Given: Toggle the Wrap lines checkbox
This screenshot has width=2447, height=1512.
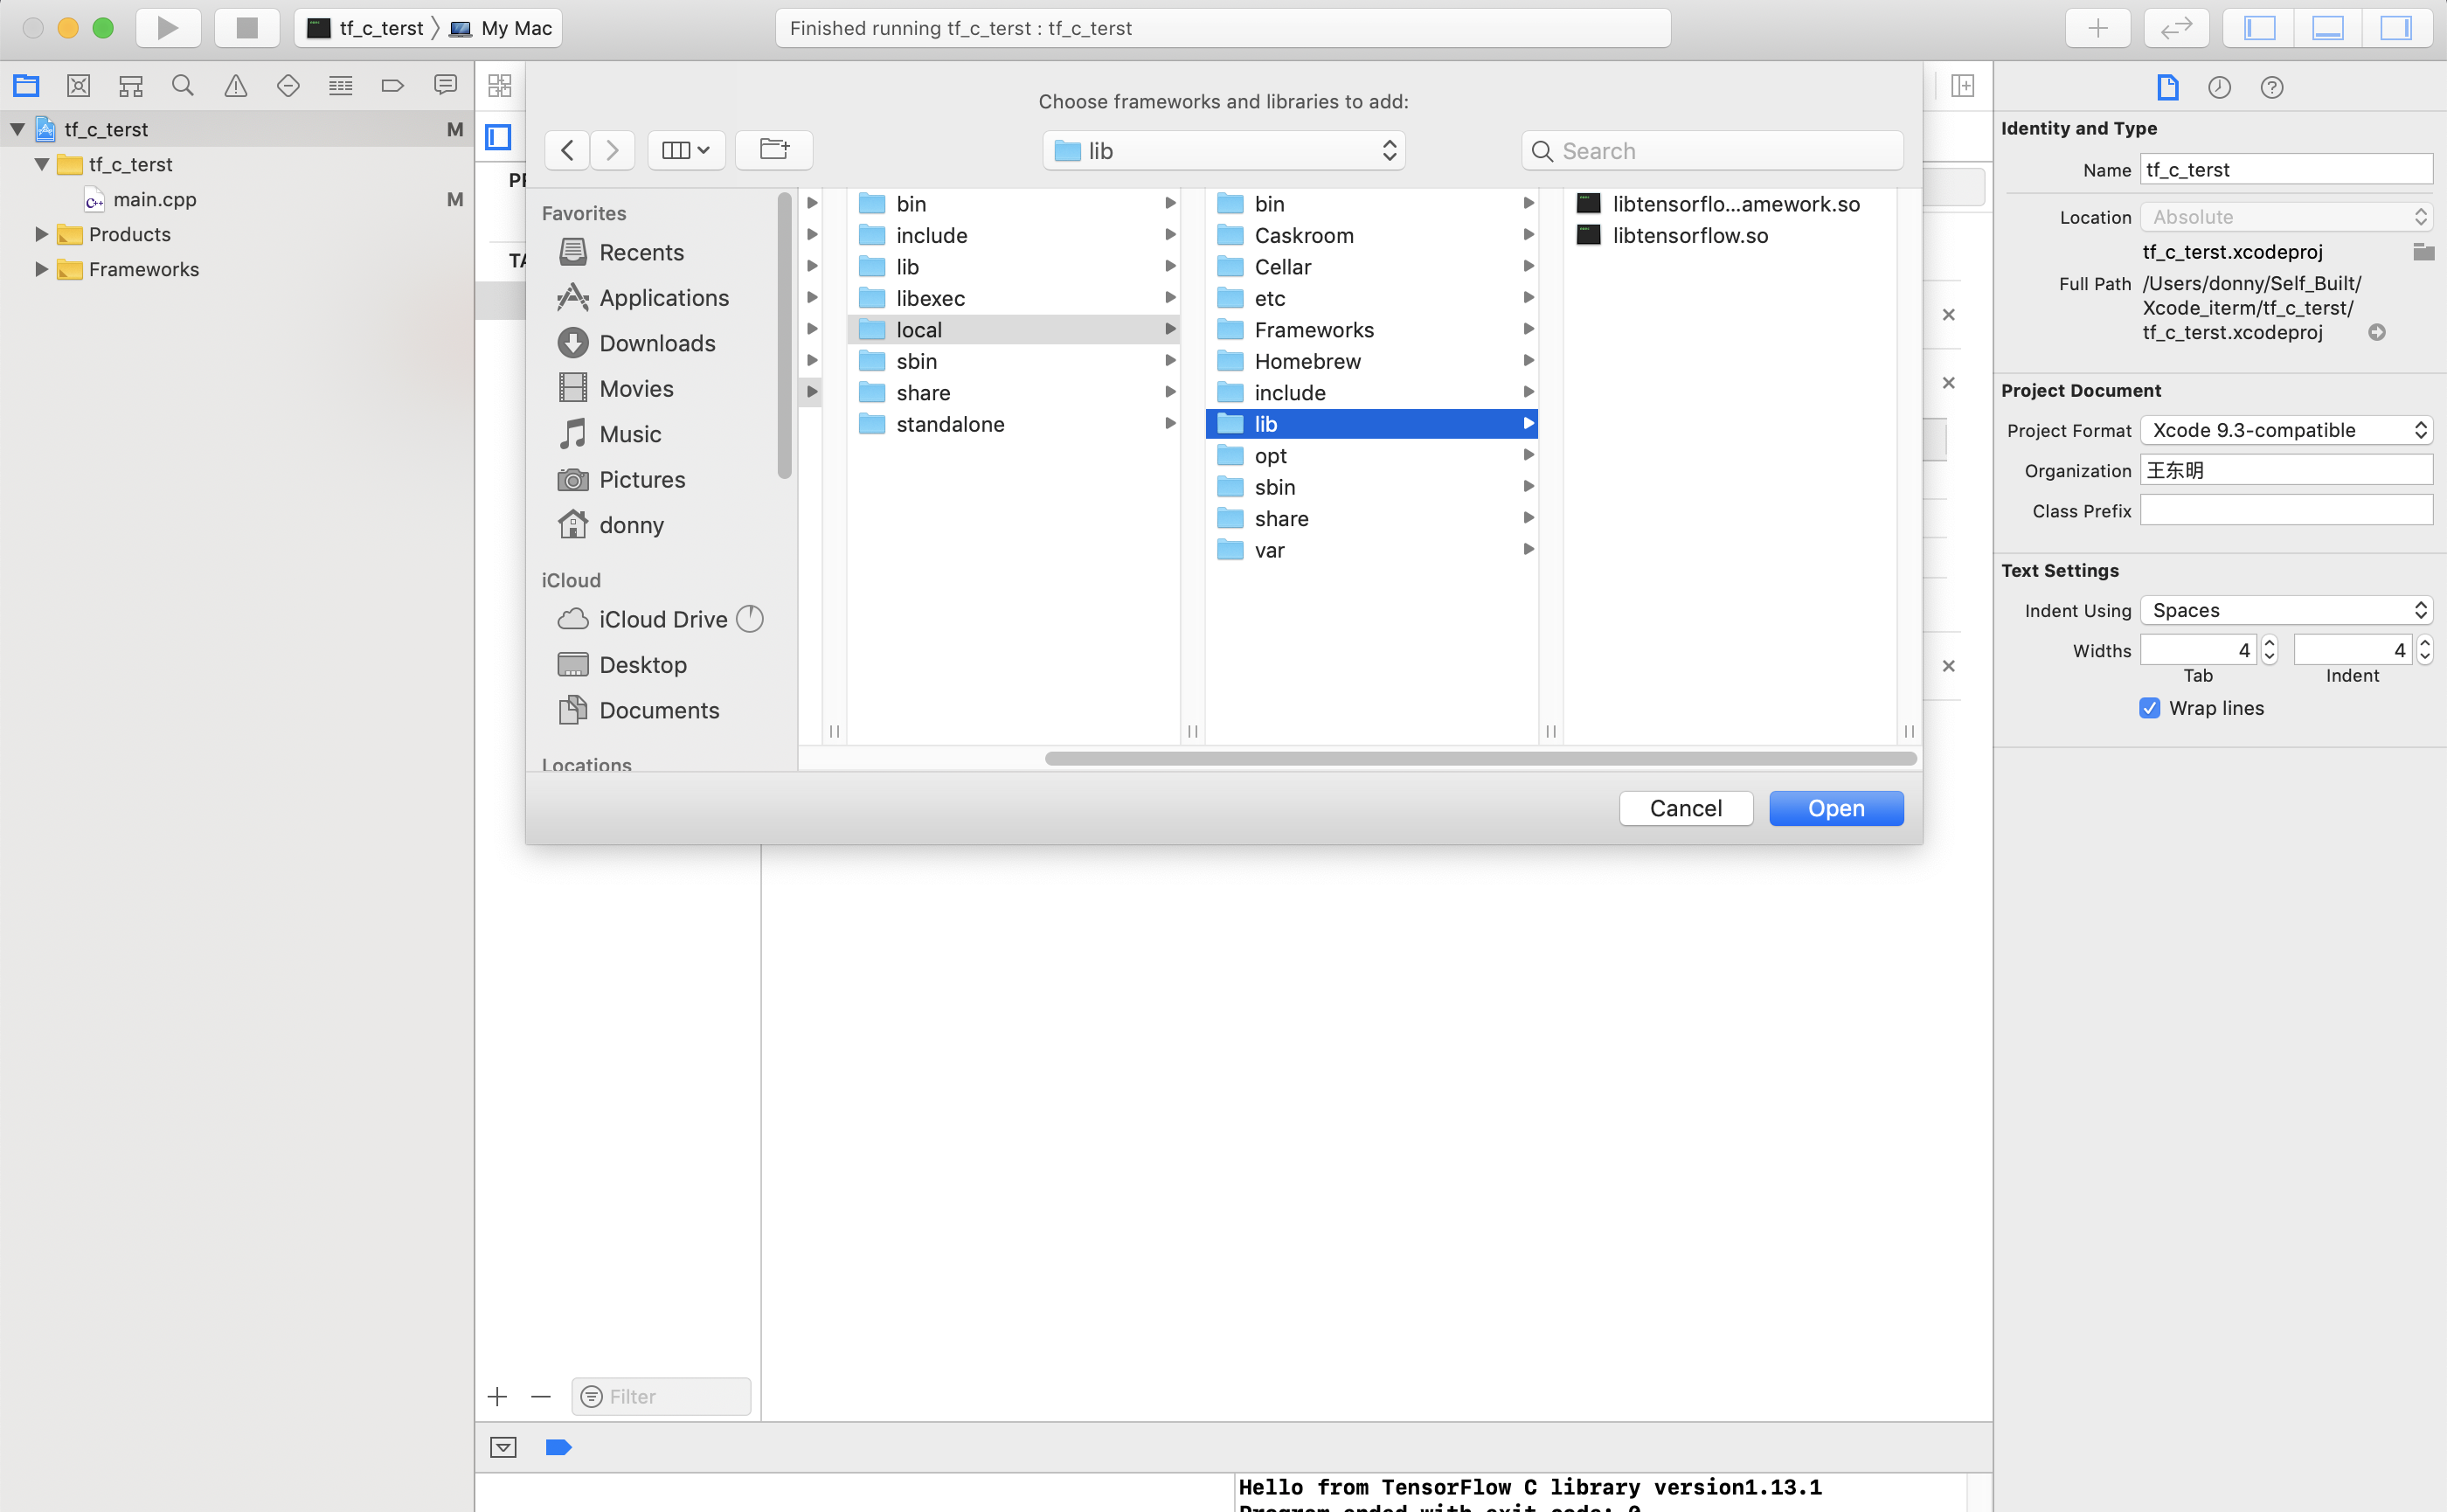Looking at the screenshot, I should (2149, 708).
